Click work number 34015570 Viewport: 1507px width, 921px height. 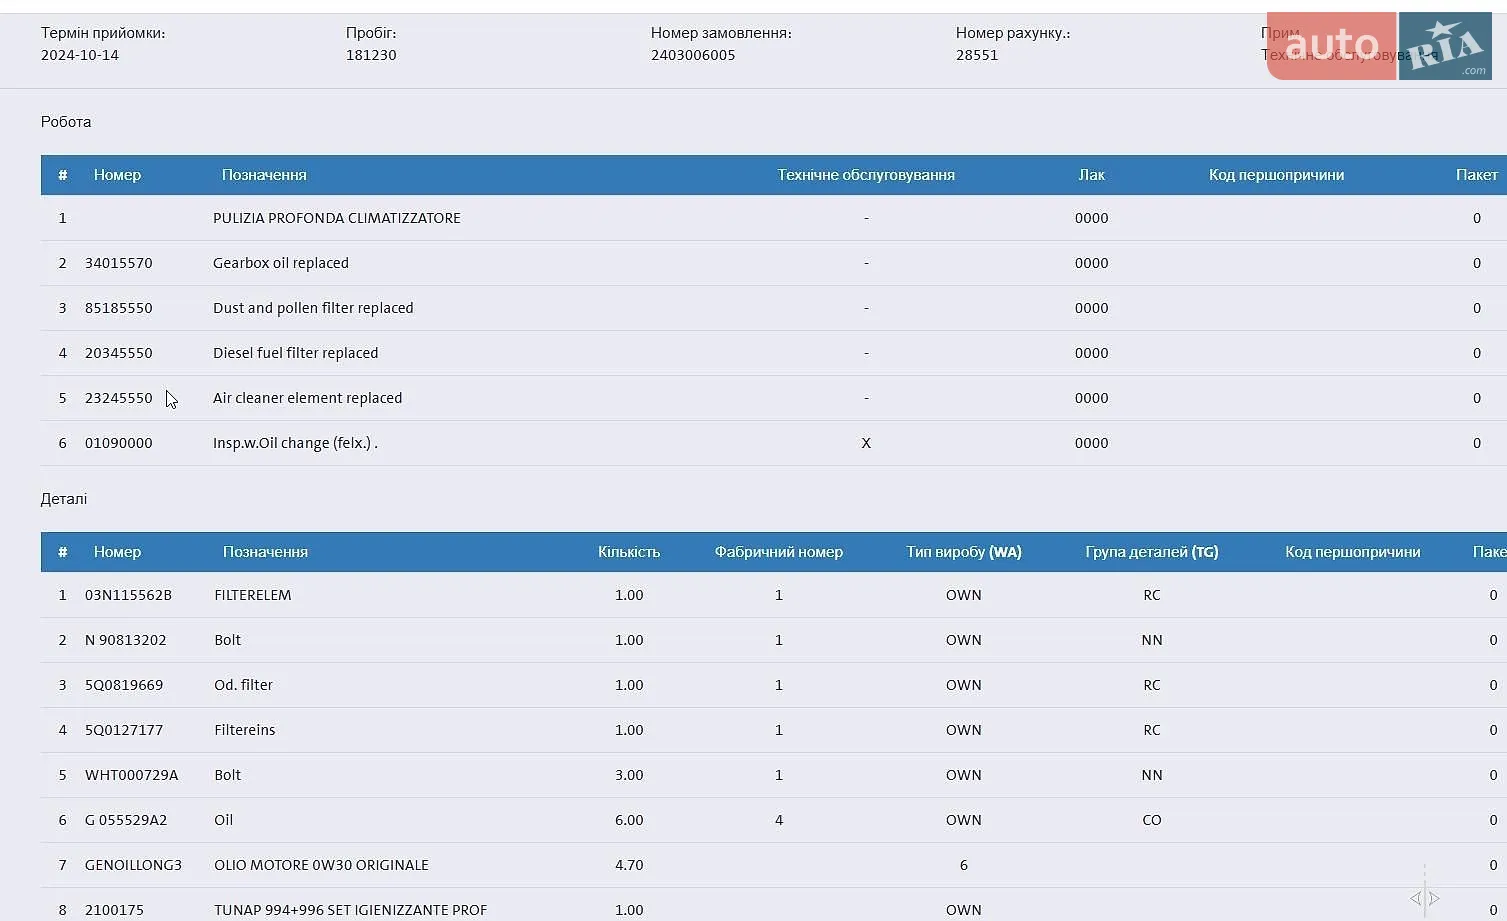click(119, 263)
